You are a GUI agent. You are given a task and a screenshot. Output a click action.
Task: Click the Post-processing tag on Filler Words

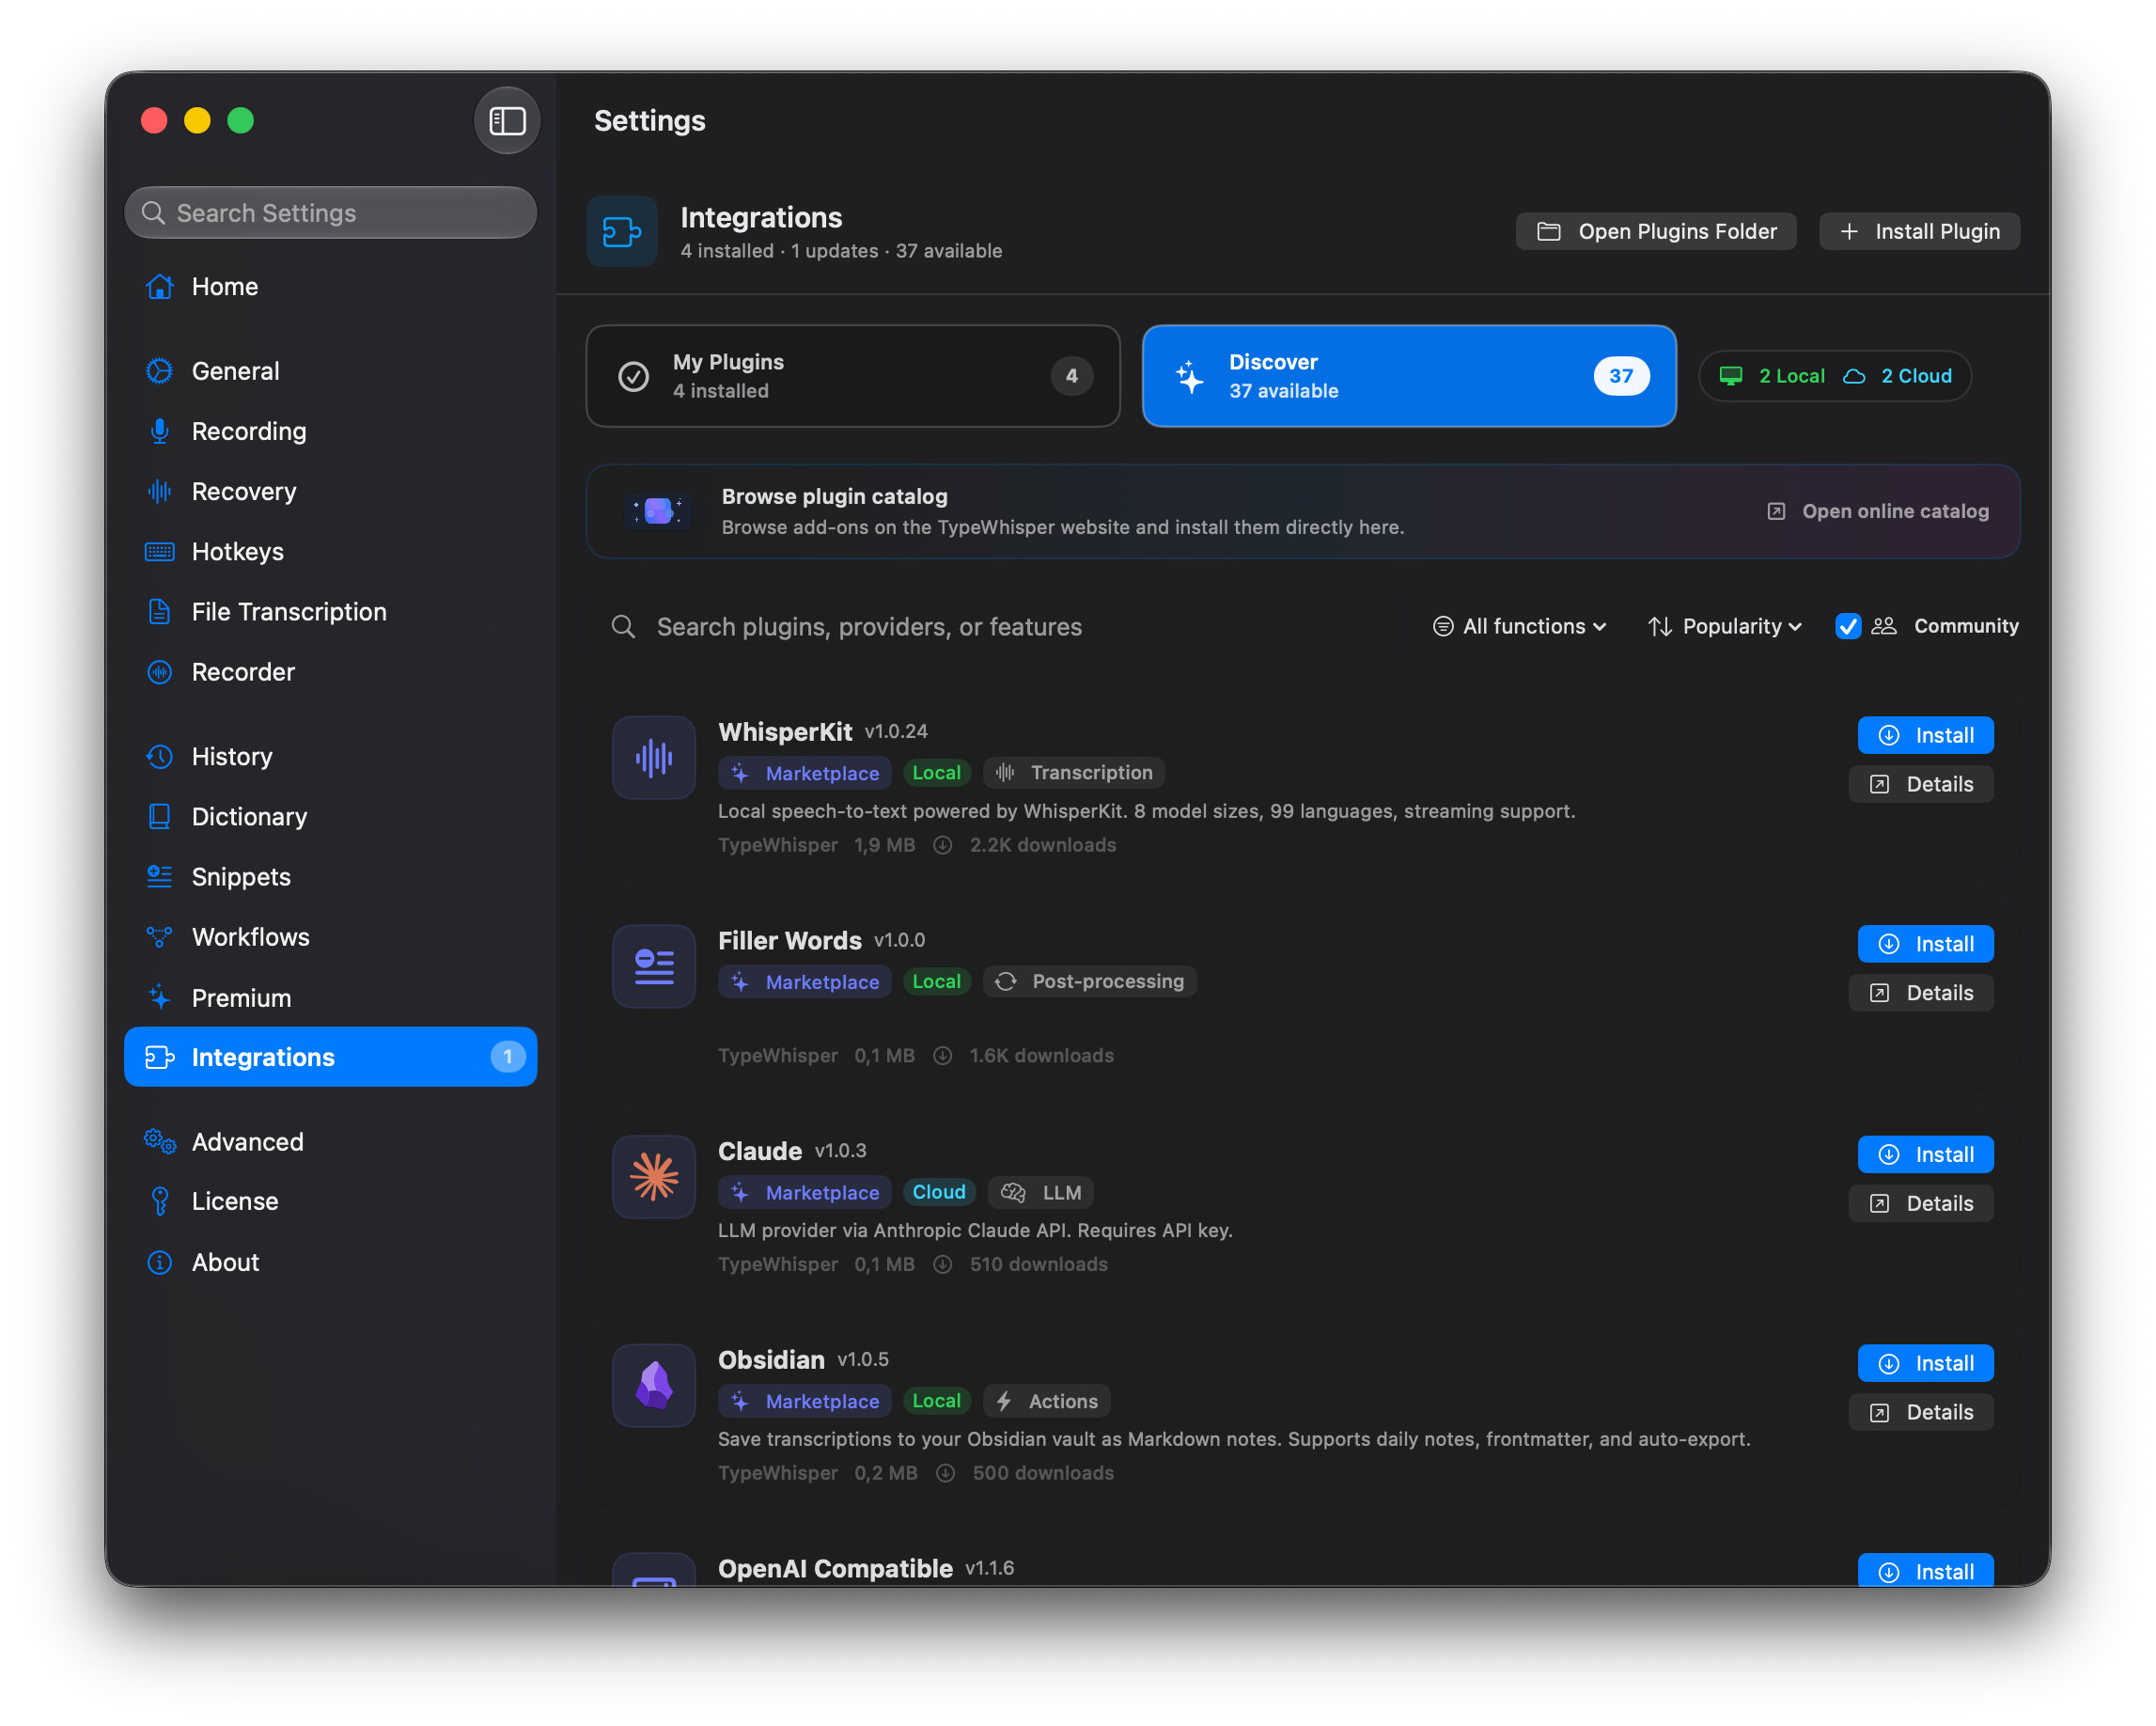1090,982
